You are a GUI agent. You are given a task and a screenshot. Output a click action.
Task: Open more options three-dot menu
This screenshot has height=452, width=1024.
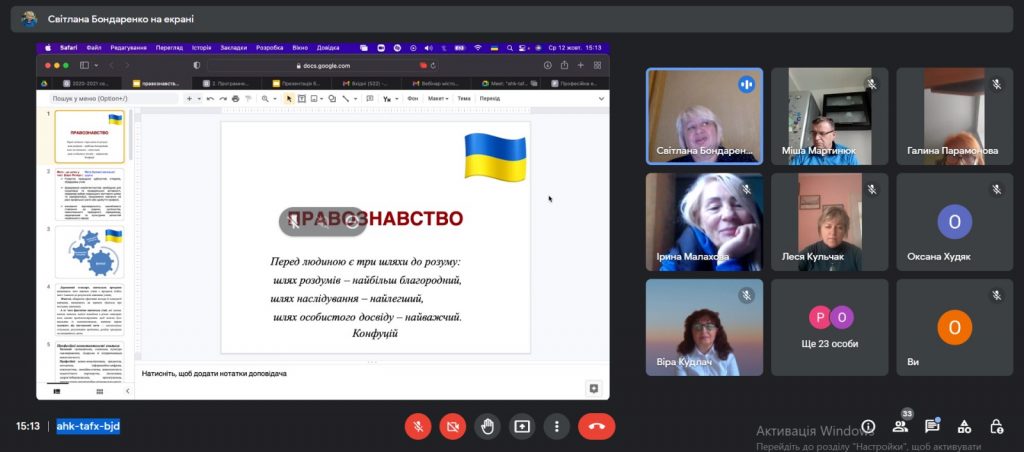click(x=556, y=427)
